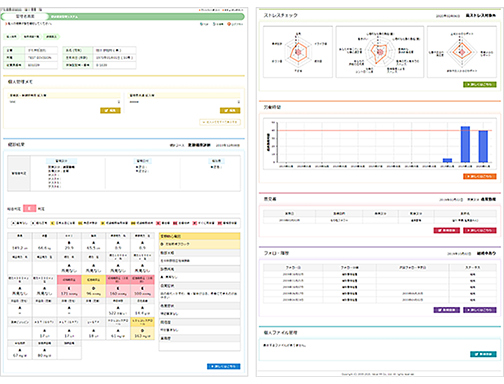Viewport: 504px width, 384px height.
Task: Click the right purple details button under follow history
Action: point(480,310)
